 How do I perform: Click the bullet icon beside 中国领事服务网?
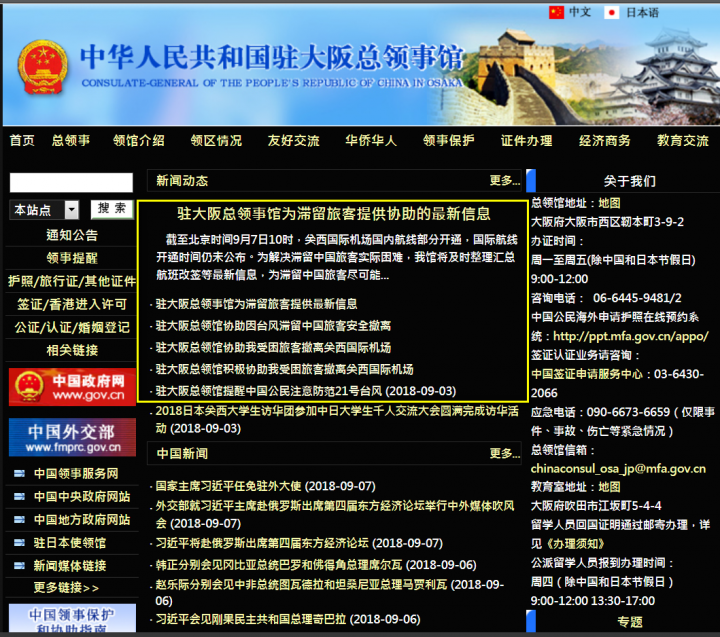(x=19, y=474)
